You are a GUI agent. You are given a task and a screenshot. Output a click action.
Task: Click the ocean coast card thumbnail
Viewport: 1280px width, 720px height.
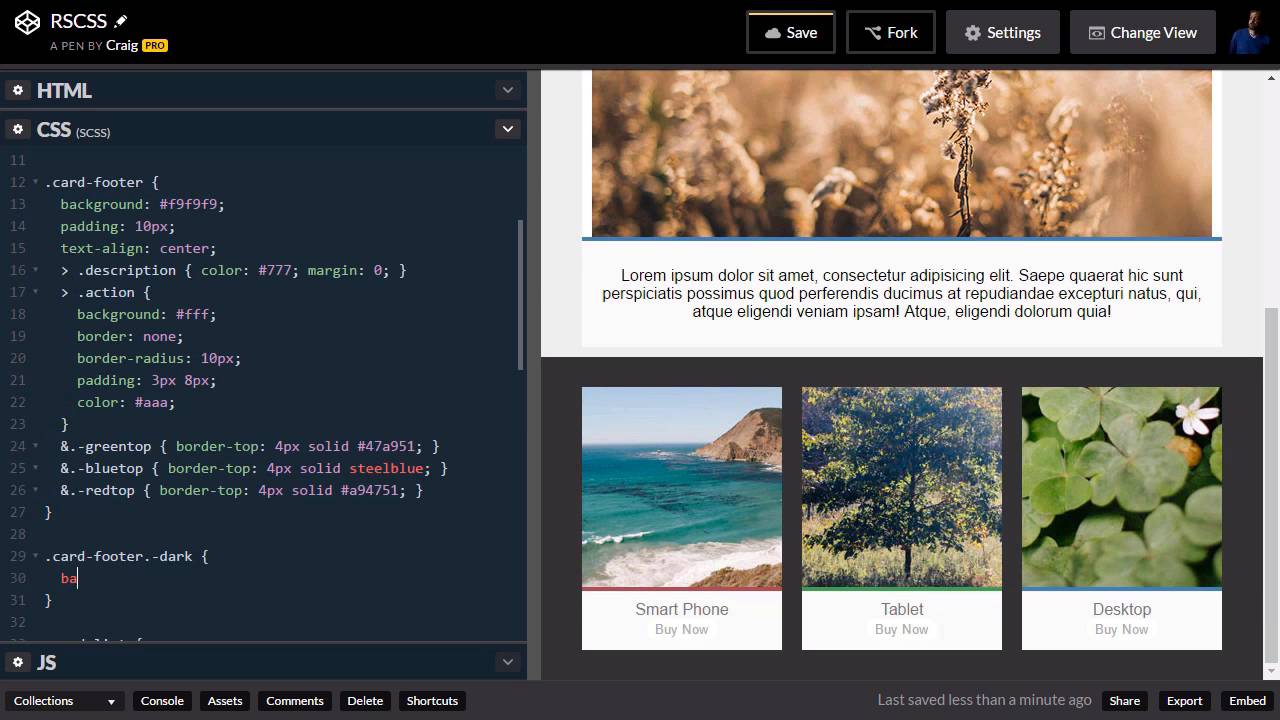(x=682, y=487)
